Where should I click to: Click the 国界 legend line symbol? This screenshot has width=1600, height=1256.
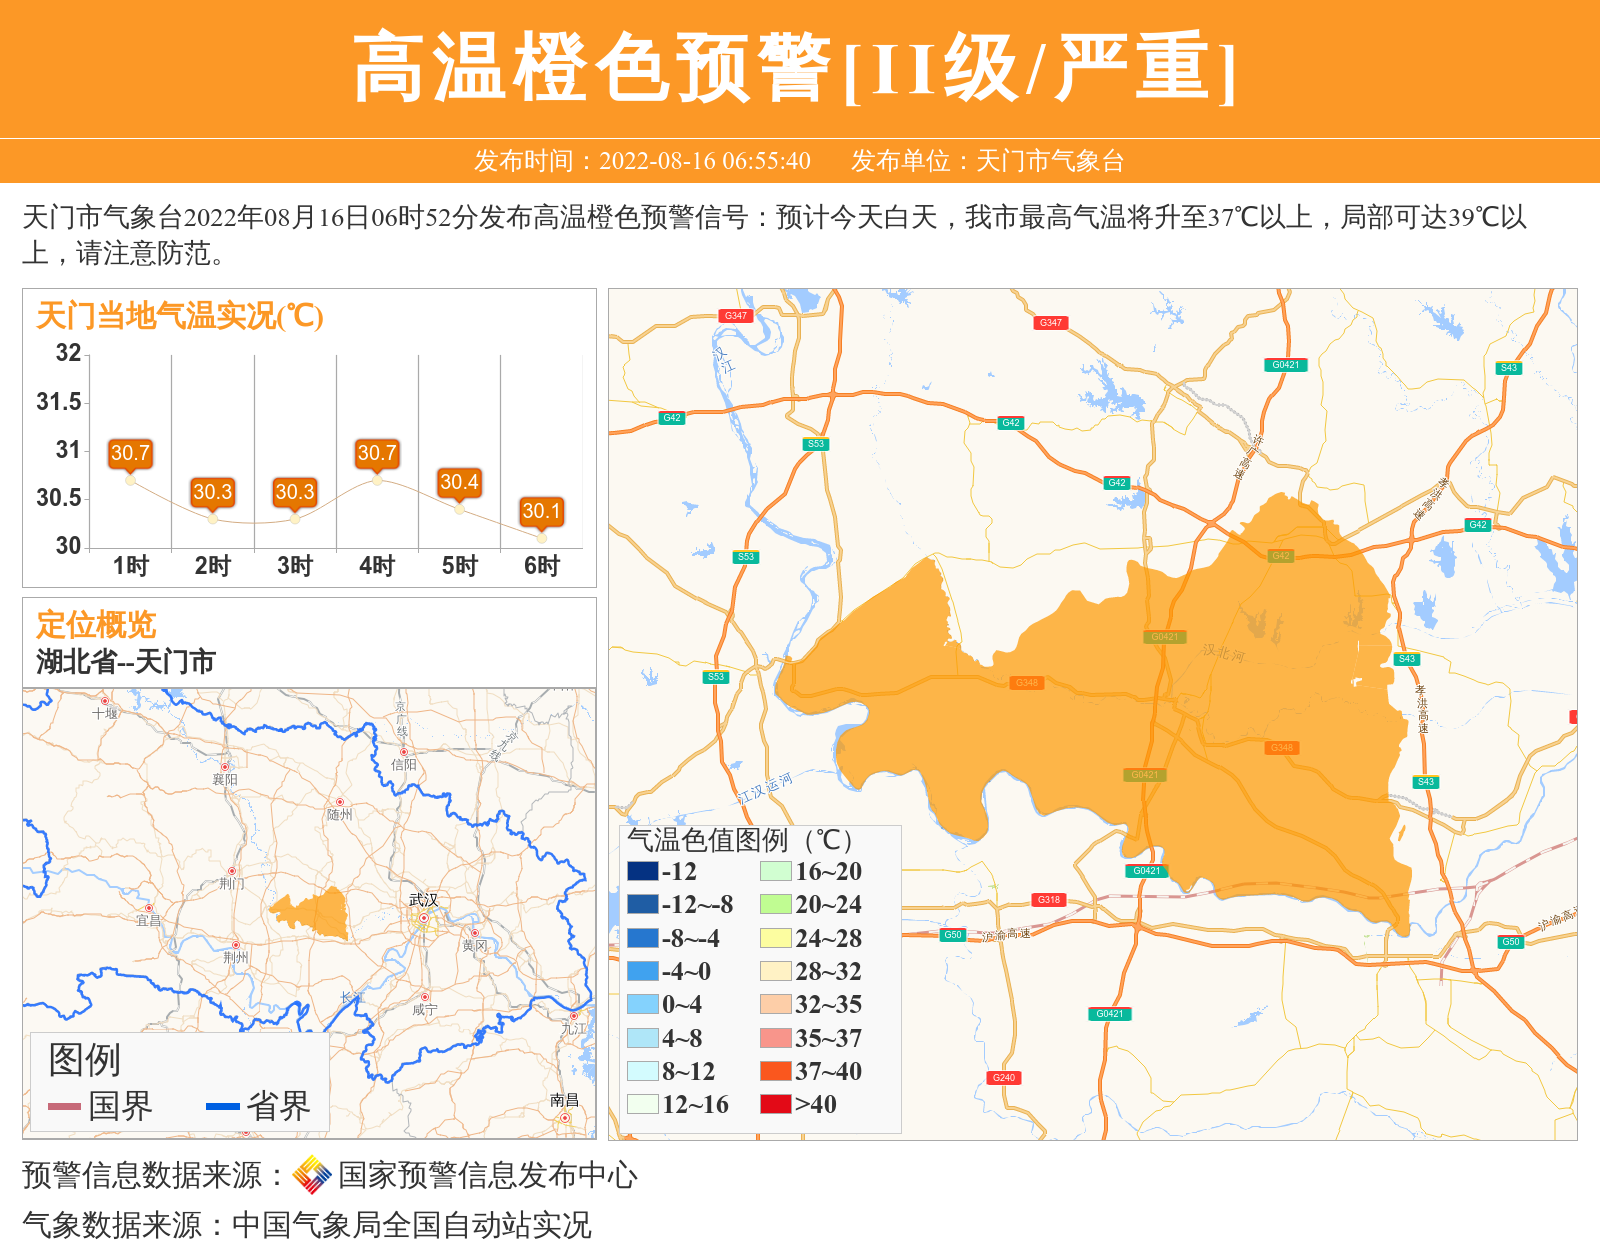coord(64,1106)
